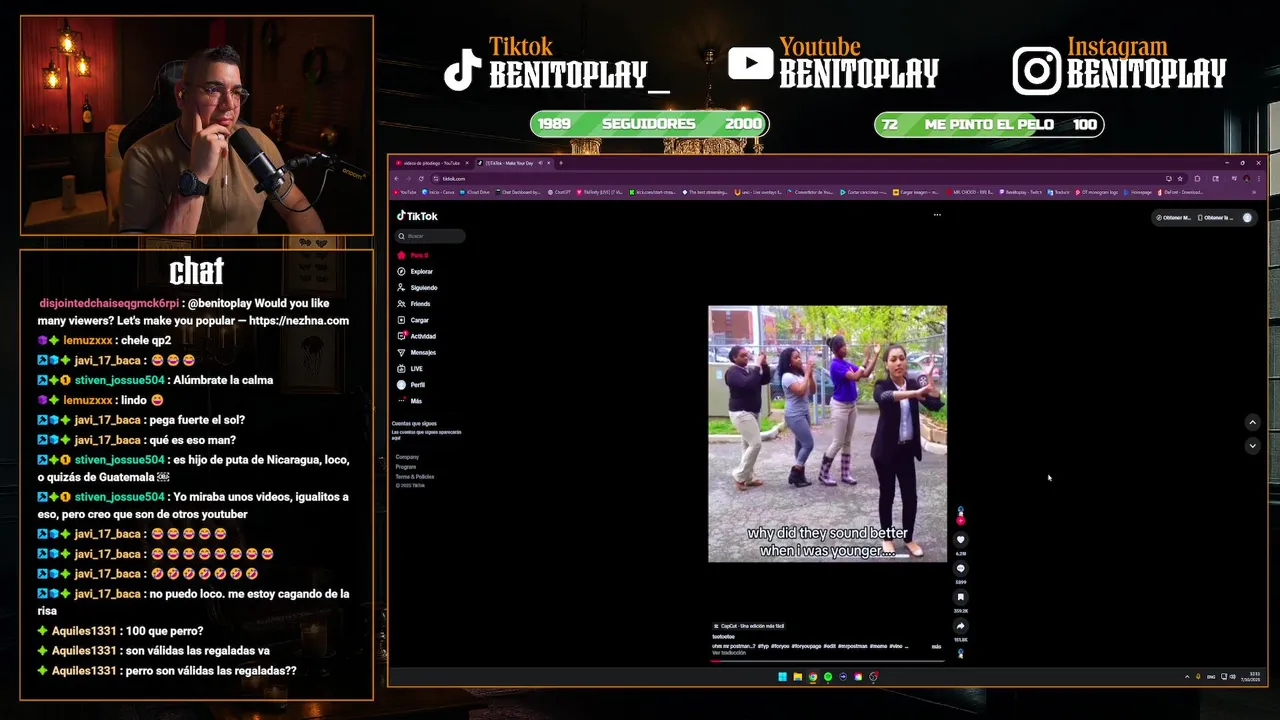The image size is (1280, 720).
Task: Select the TikTok - Make Your Day tab
Action: pyautogui.click(x=514, y=163)
